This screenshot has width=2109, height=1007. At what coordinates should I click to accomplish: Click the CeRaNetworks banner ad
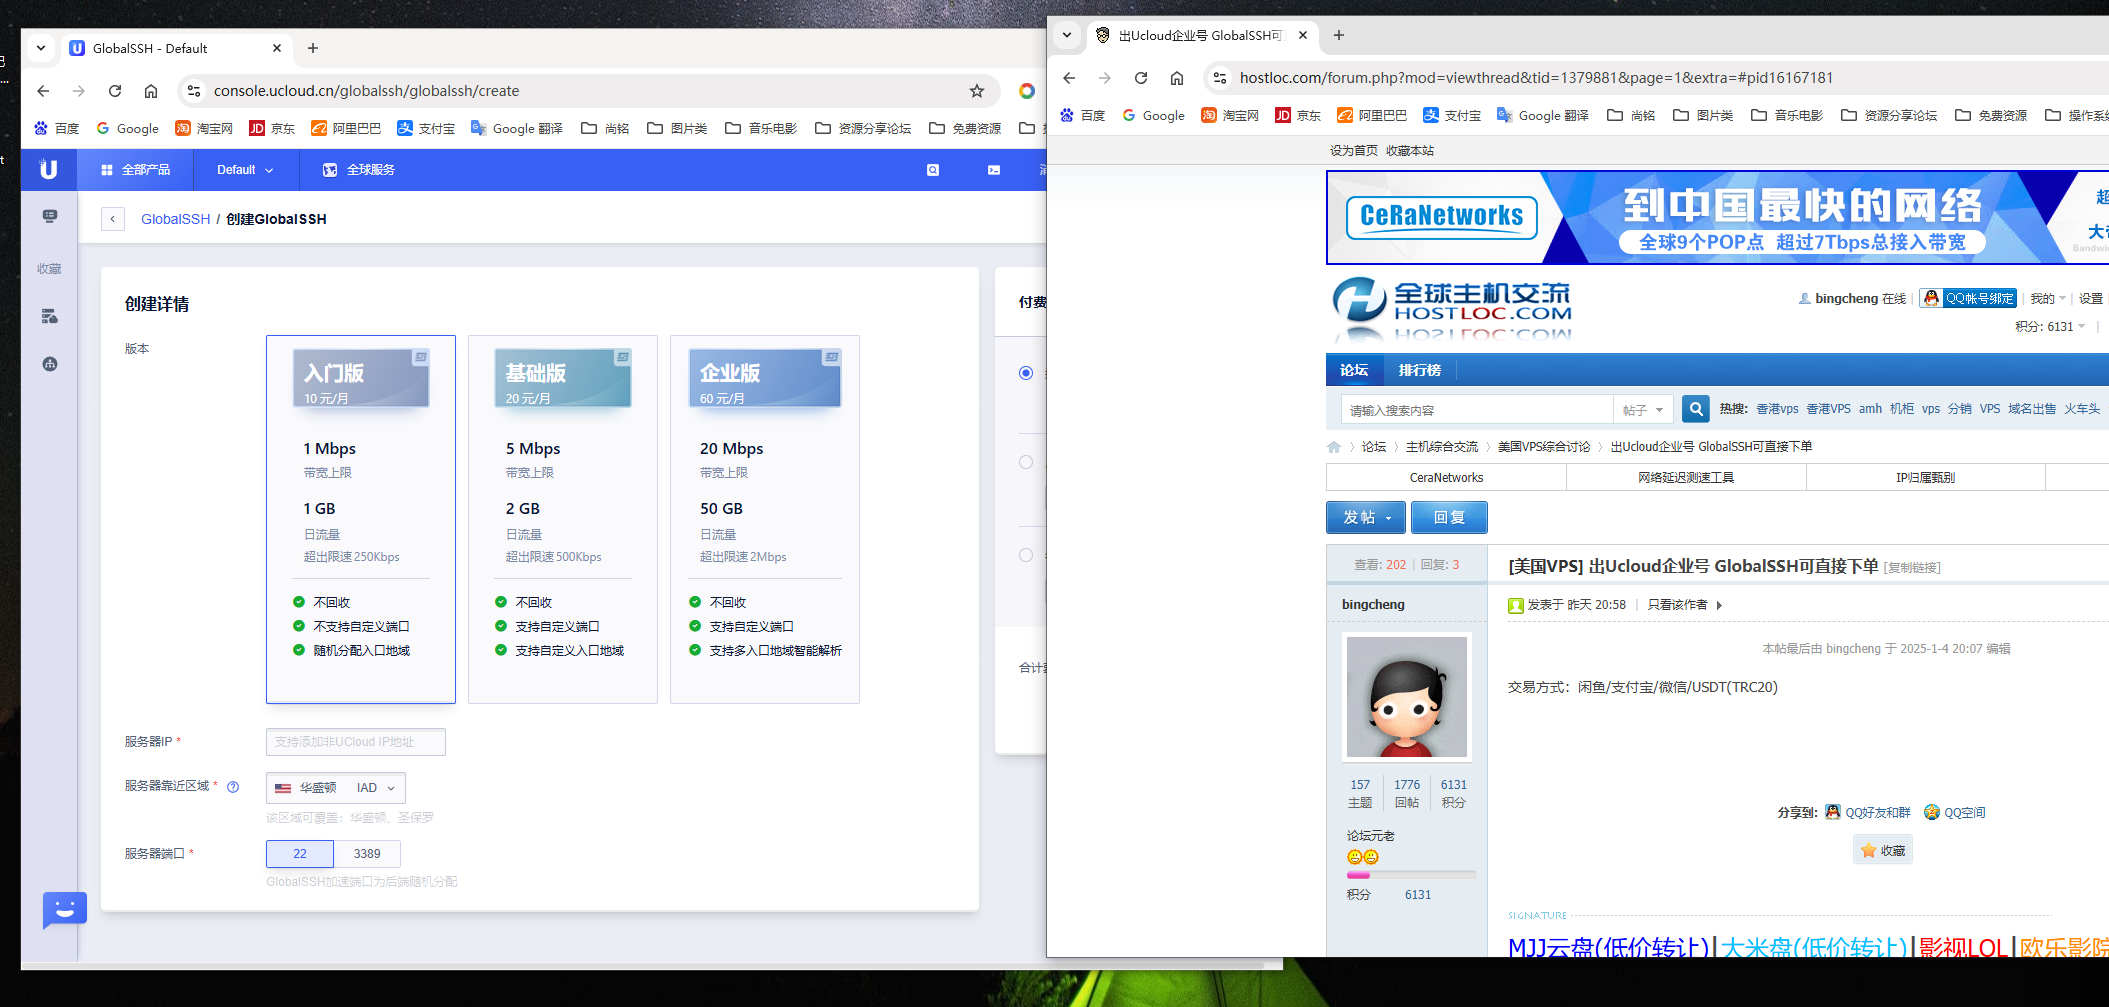click(1717, 217)
